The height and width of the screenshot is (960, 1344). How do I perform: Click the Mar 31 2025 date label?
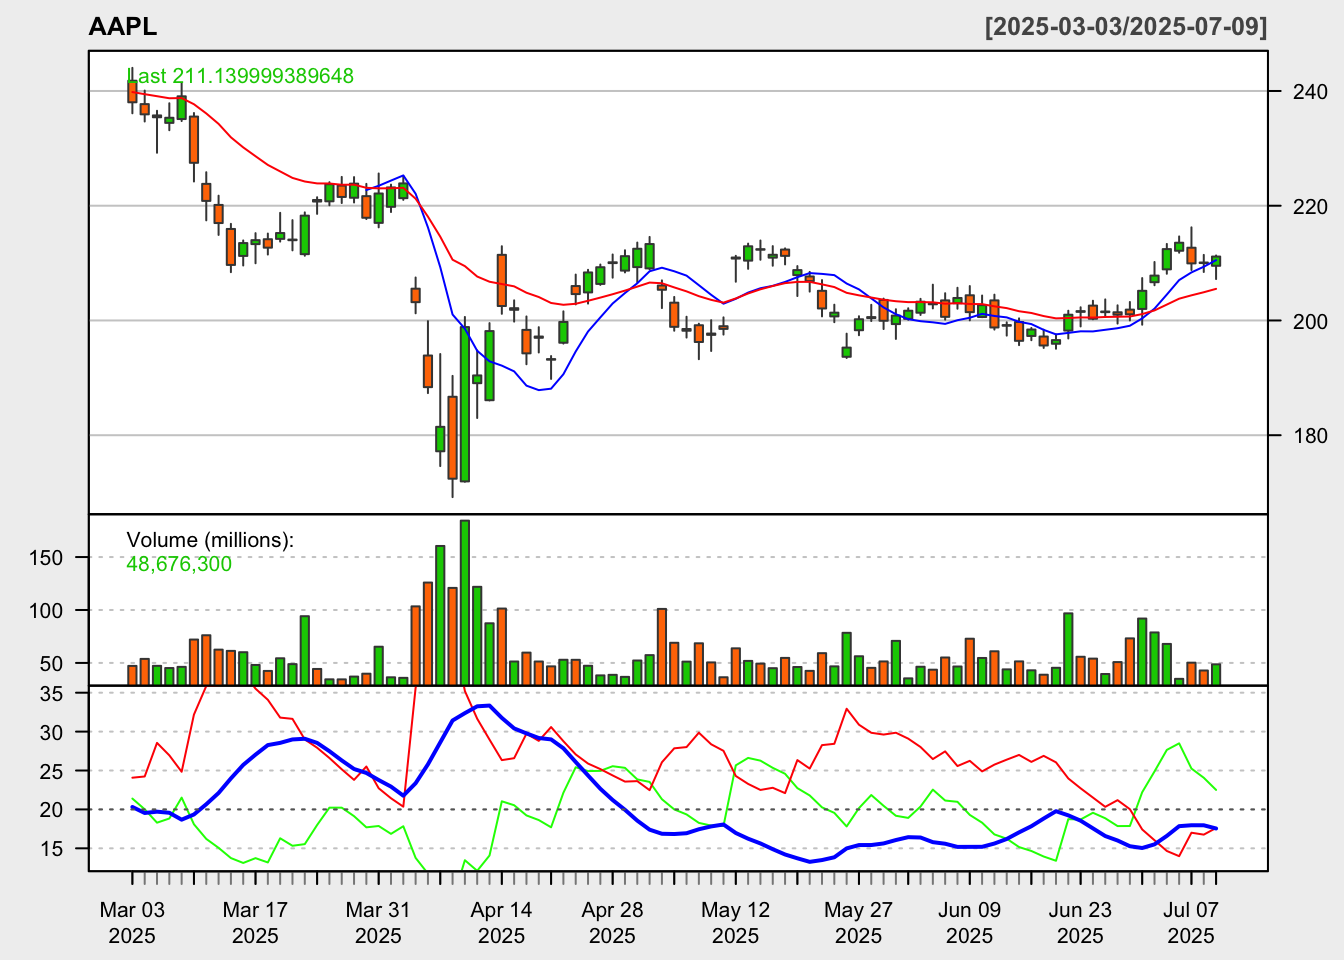378,923
